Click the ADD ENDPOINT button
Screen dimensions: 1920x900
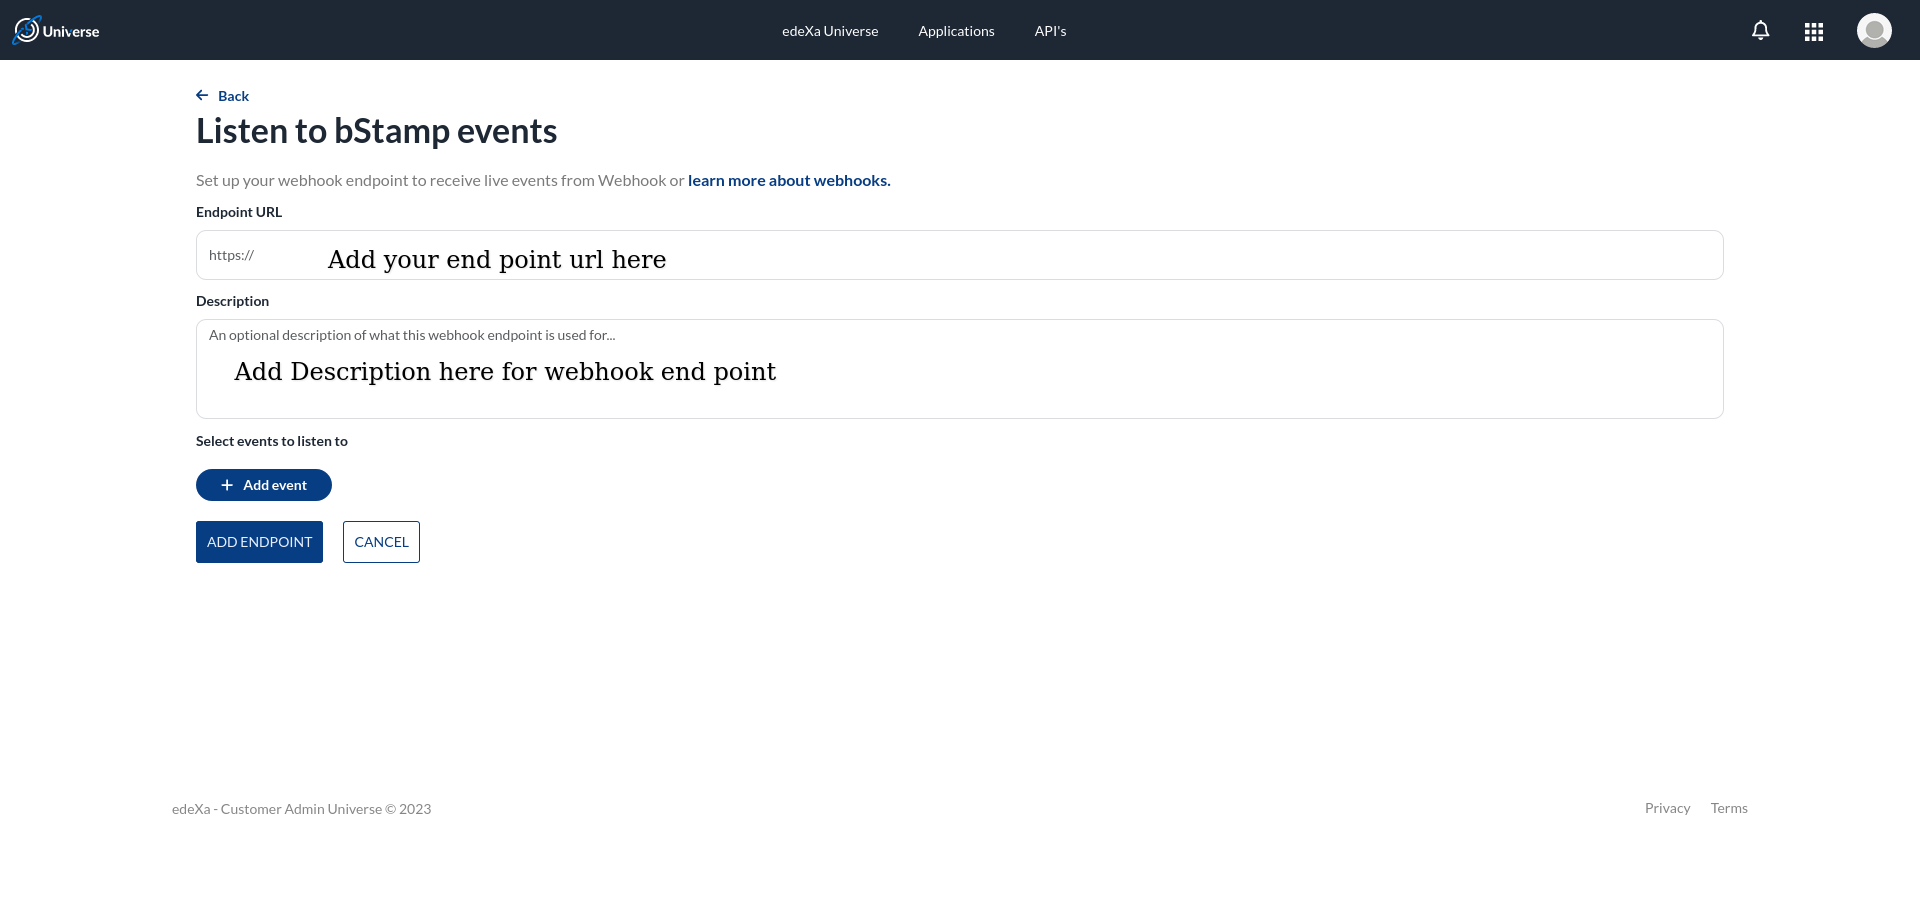[x=259, y=542]
